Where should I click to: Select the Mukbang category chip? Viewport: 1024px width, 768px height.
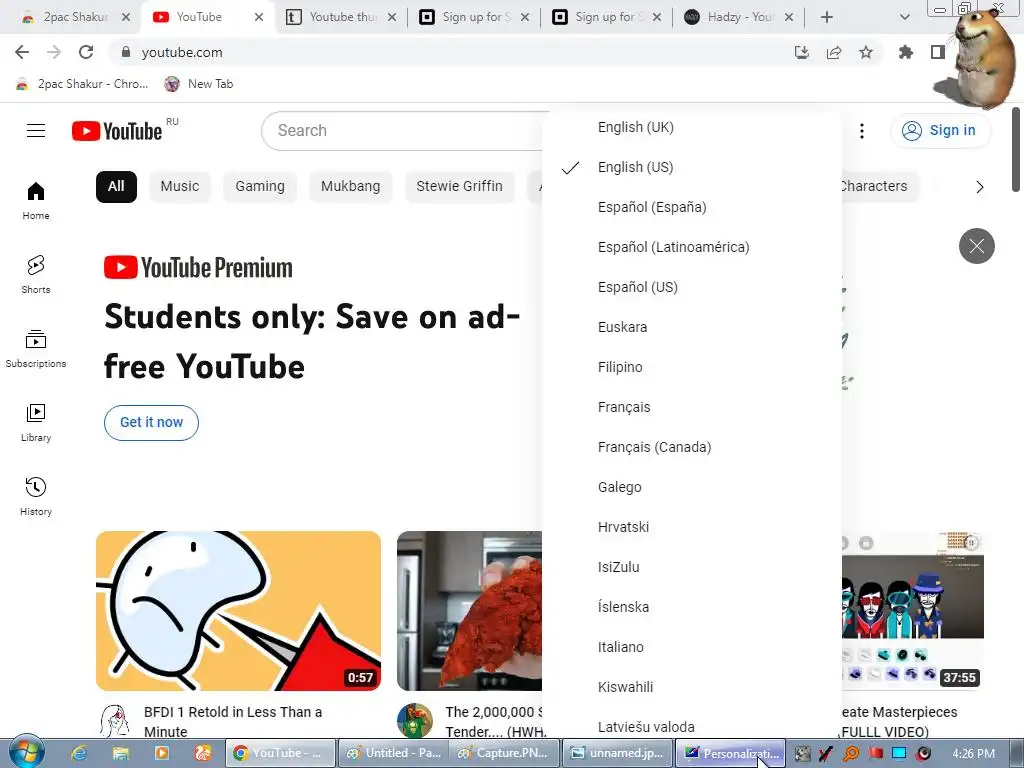(x=351, y=187)
